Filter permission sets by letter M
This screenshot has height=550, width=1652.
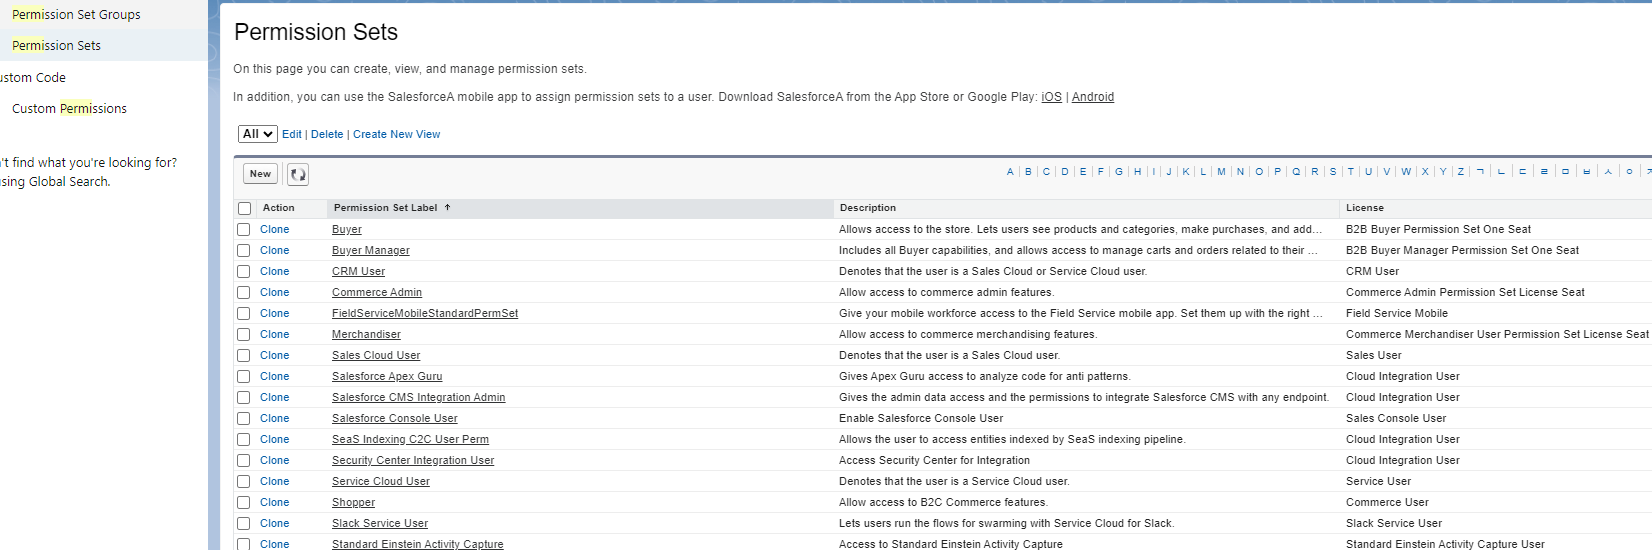click(x=1221, y=172)
